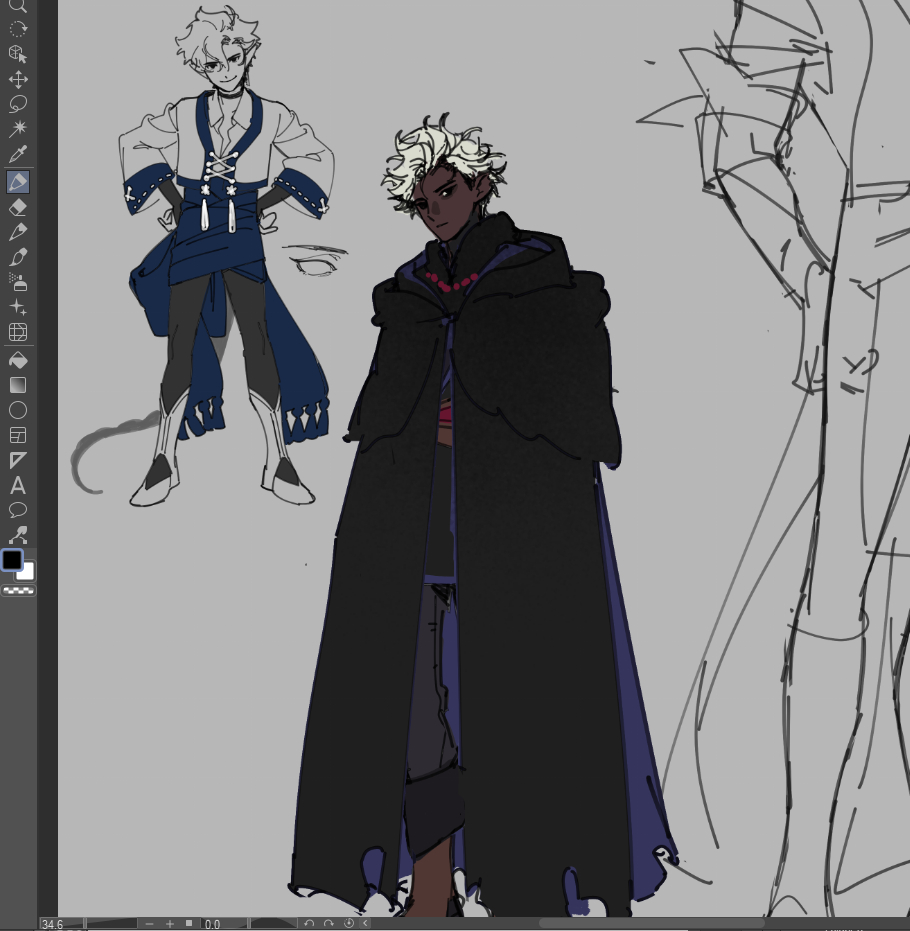Select the Zoom magnifier tool
This screenshot has width=910, height=931.
point(18,6)
